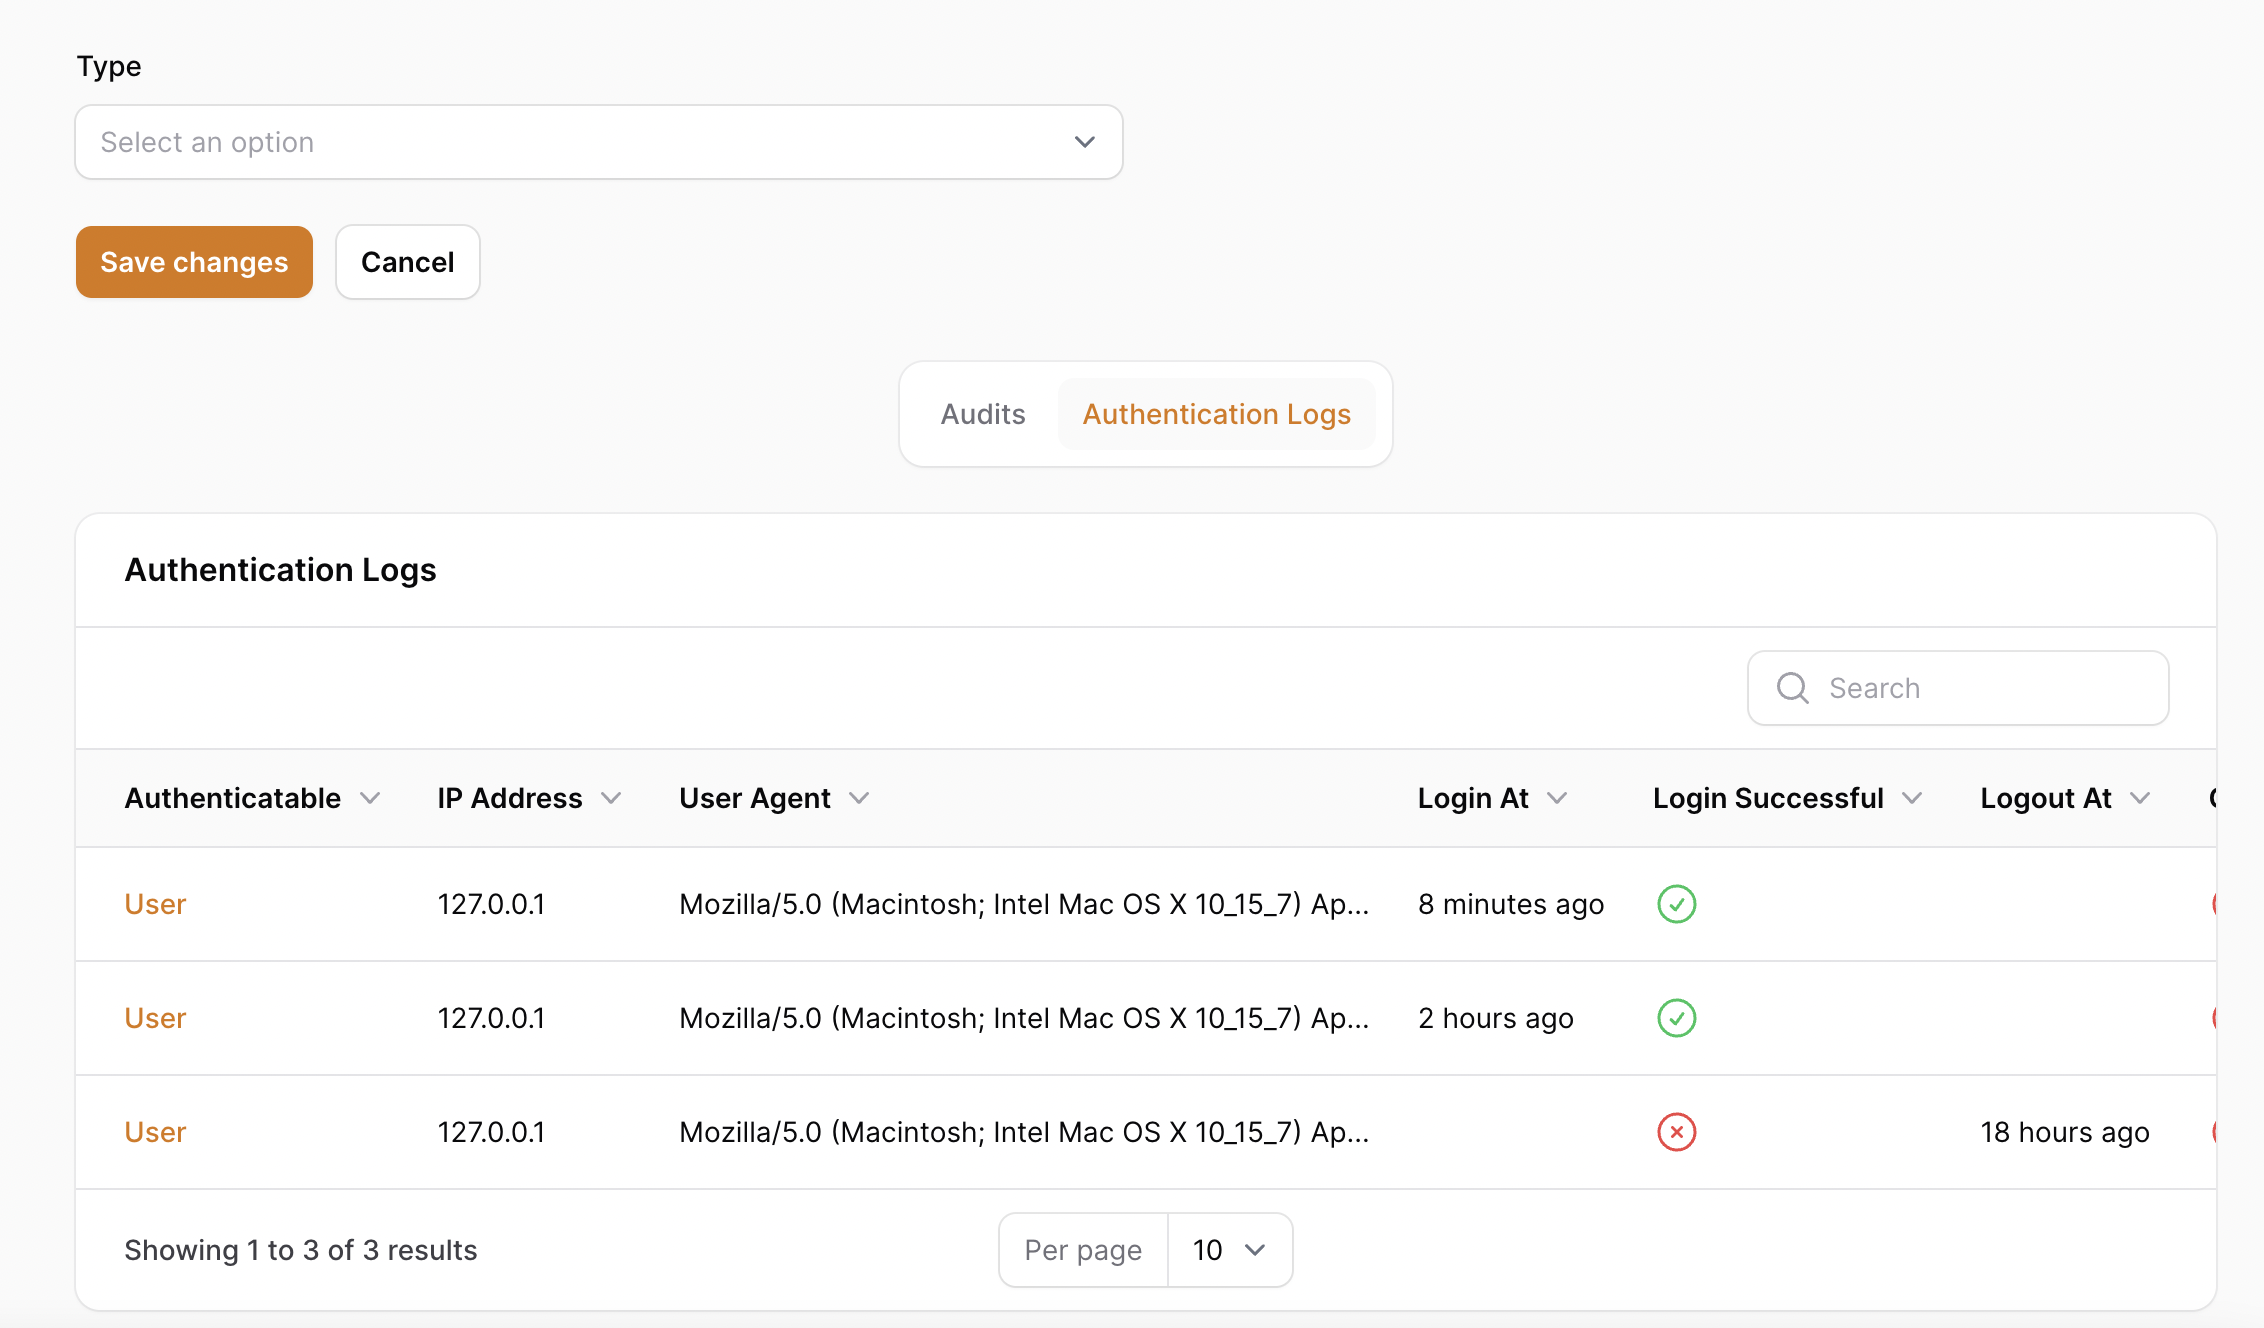Click the search magnifier icon
Screen dimensions: 2264x1328
click(1792, 688)
